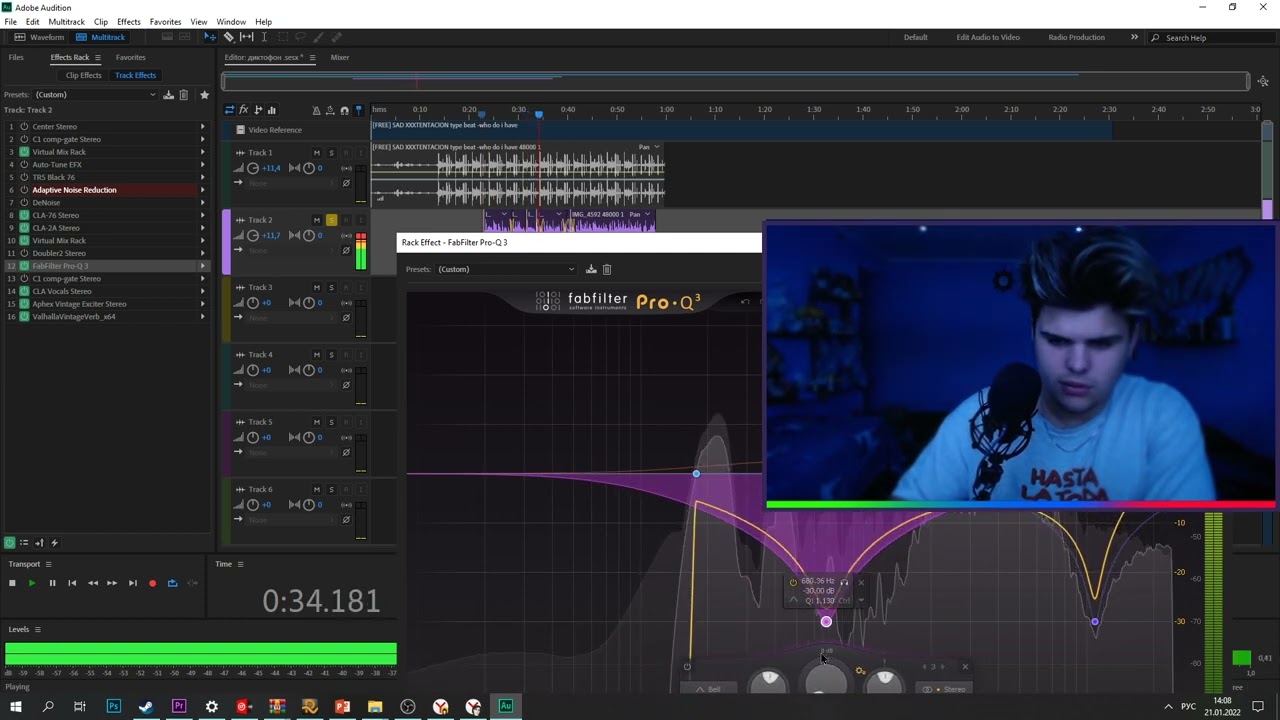Image resolution: width=1280 pixels, height=720 pixels.
Task: Save preset in FabFilter Rack Effect window
Action: point(591,269)
